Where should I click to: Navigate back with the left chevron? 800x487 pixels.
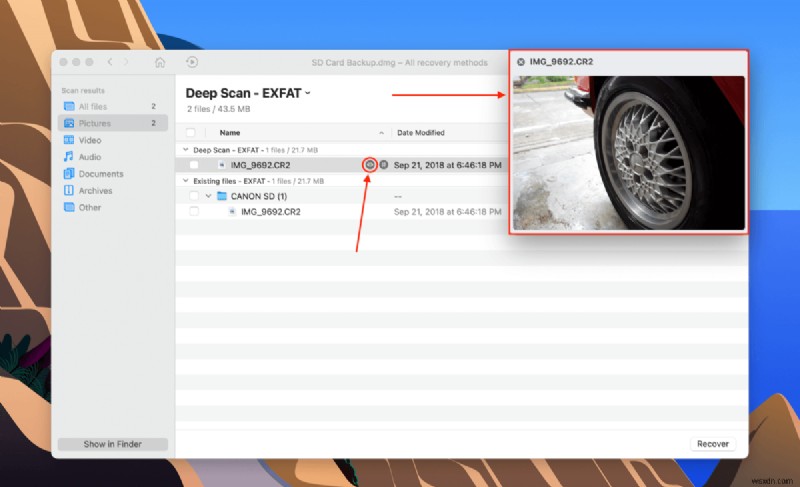110,62
